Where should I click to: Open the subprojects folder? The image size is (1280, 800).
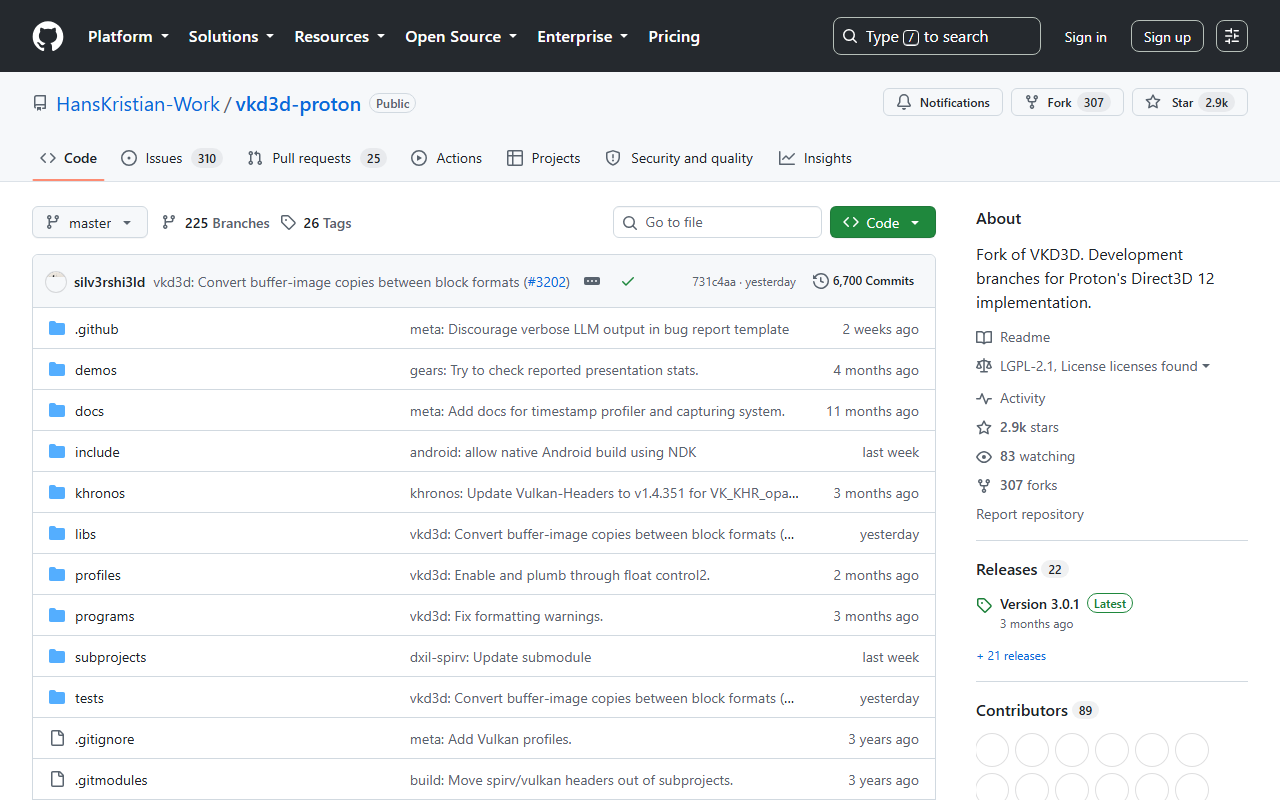111,657
